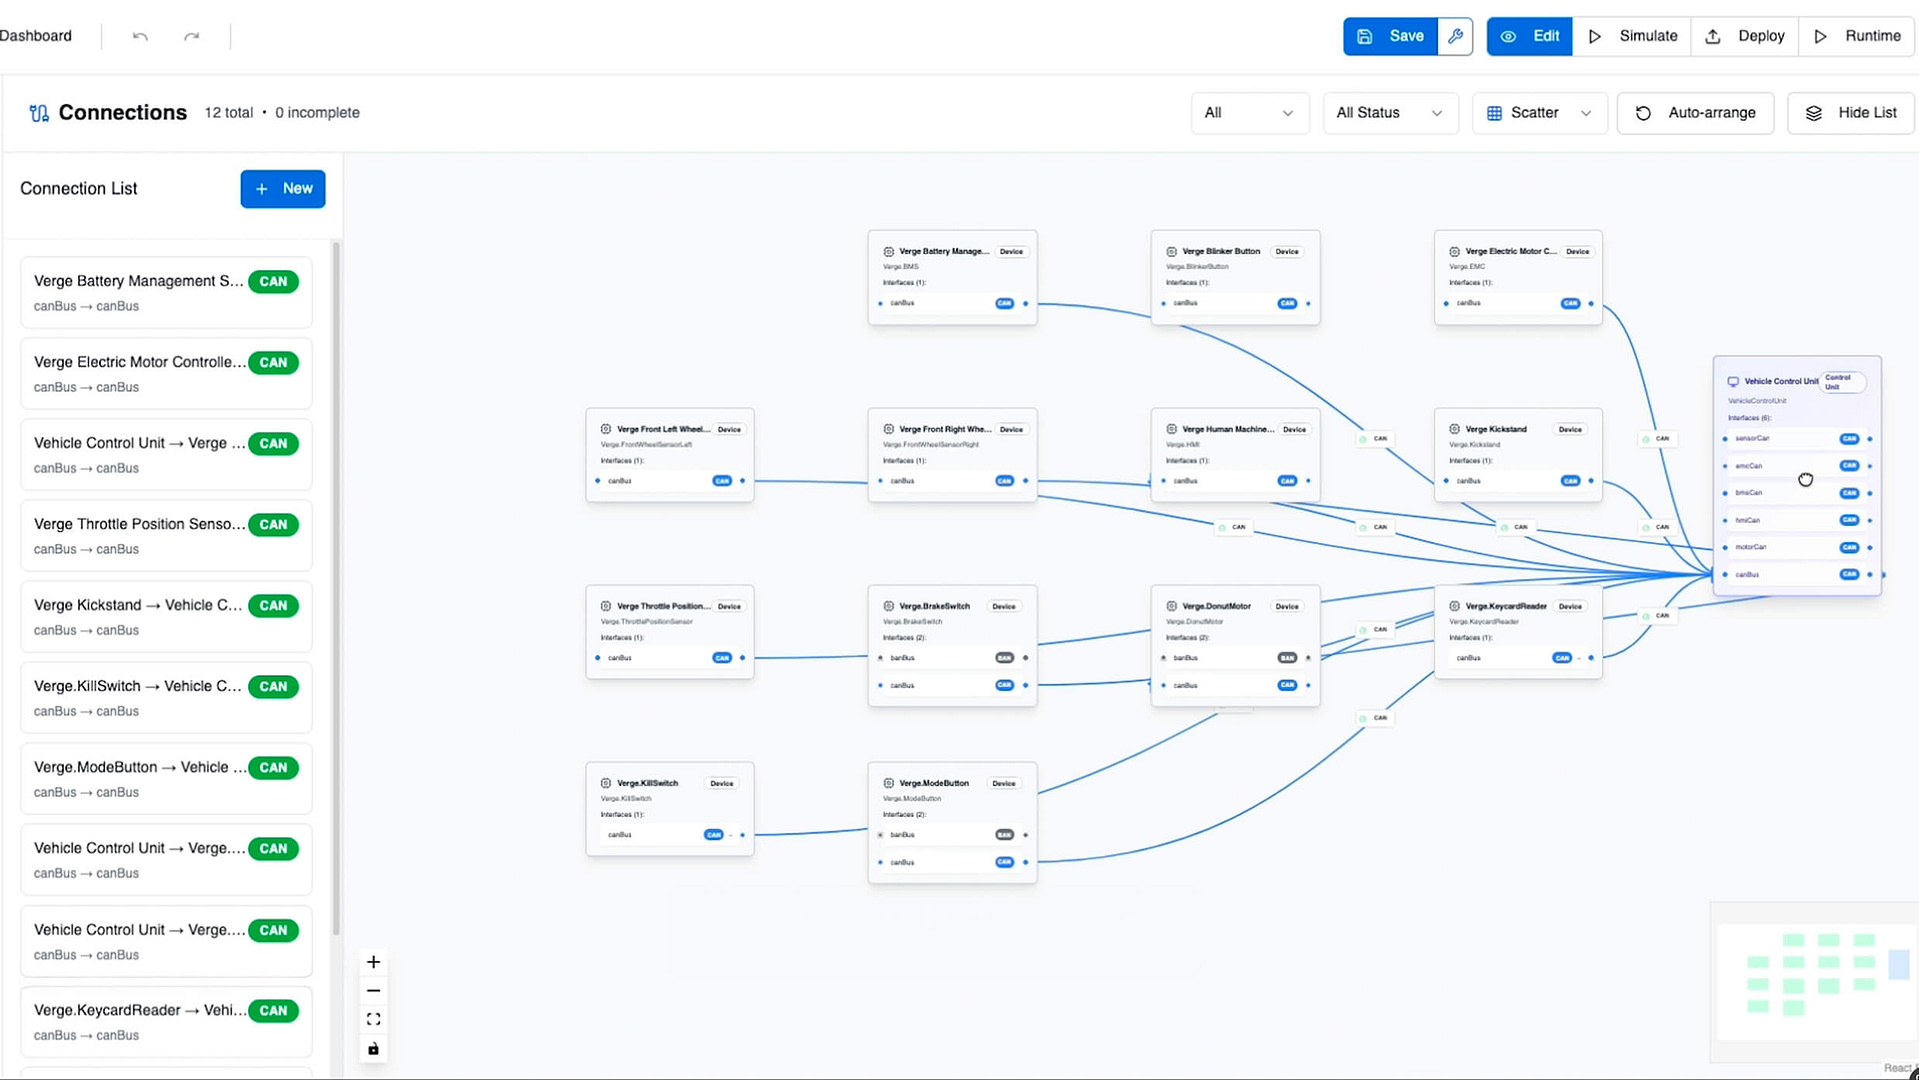Screen dimensions: 1919x1080
Task: Select Verge Kickstand to Vehicle connection item
Action: (x=166, y=616)
